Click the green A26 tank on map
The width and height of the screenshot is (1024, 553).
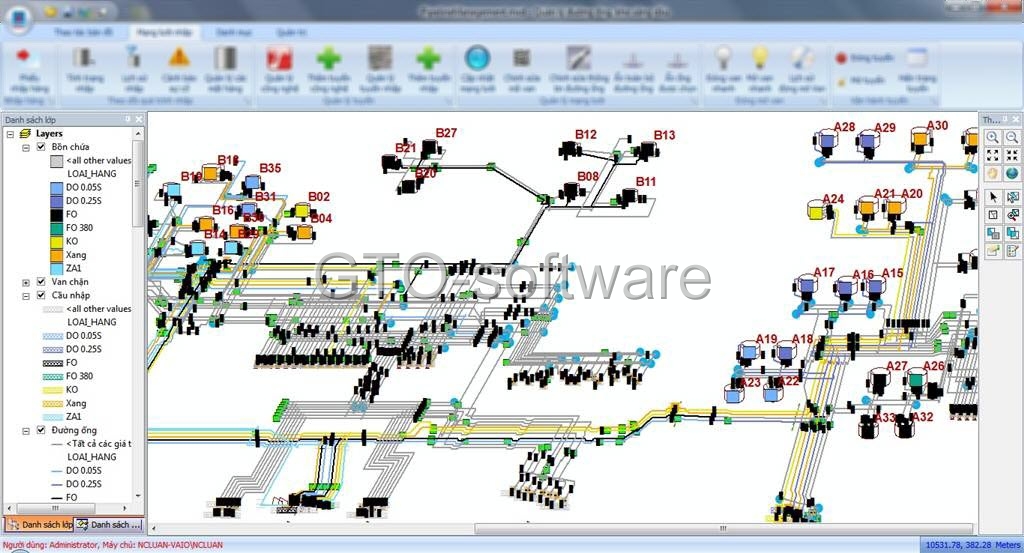pos(916,382)
